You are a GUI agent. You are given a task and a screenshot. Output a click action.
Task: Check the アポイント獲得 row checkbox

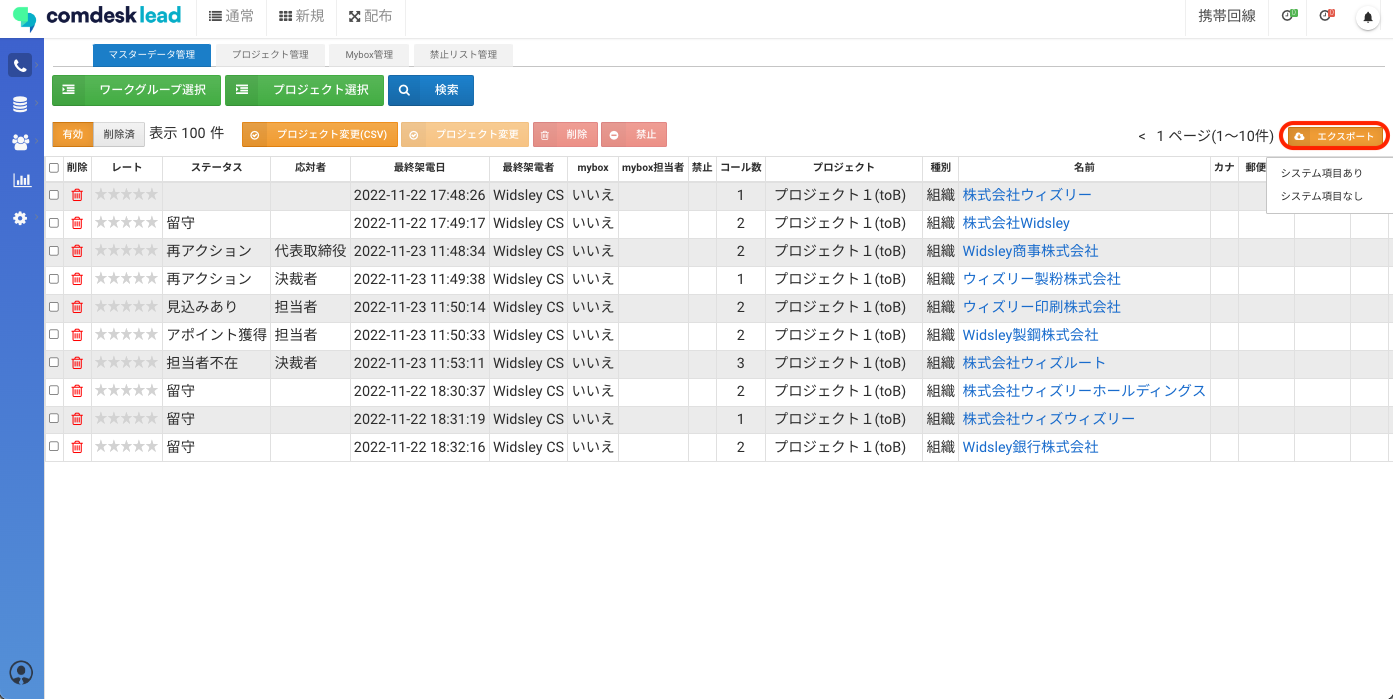pos(55,335)
